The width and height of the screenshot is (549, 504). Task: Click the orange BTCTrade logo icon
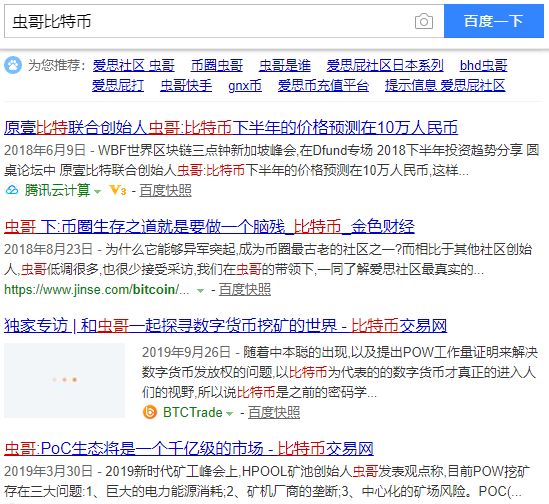150,412
